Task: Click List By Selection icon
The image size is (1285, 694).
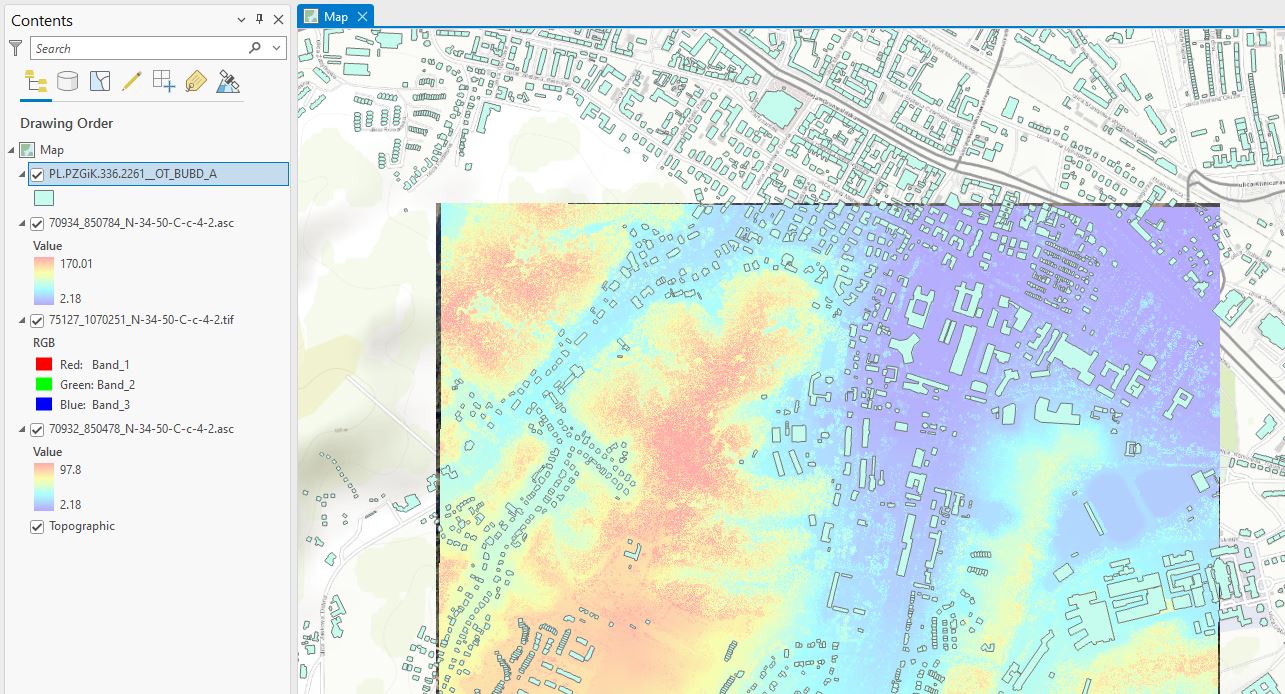Action: coord(99,82)
